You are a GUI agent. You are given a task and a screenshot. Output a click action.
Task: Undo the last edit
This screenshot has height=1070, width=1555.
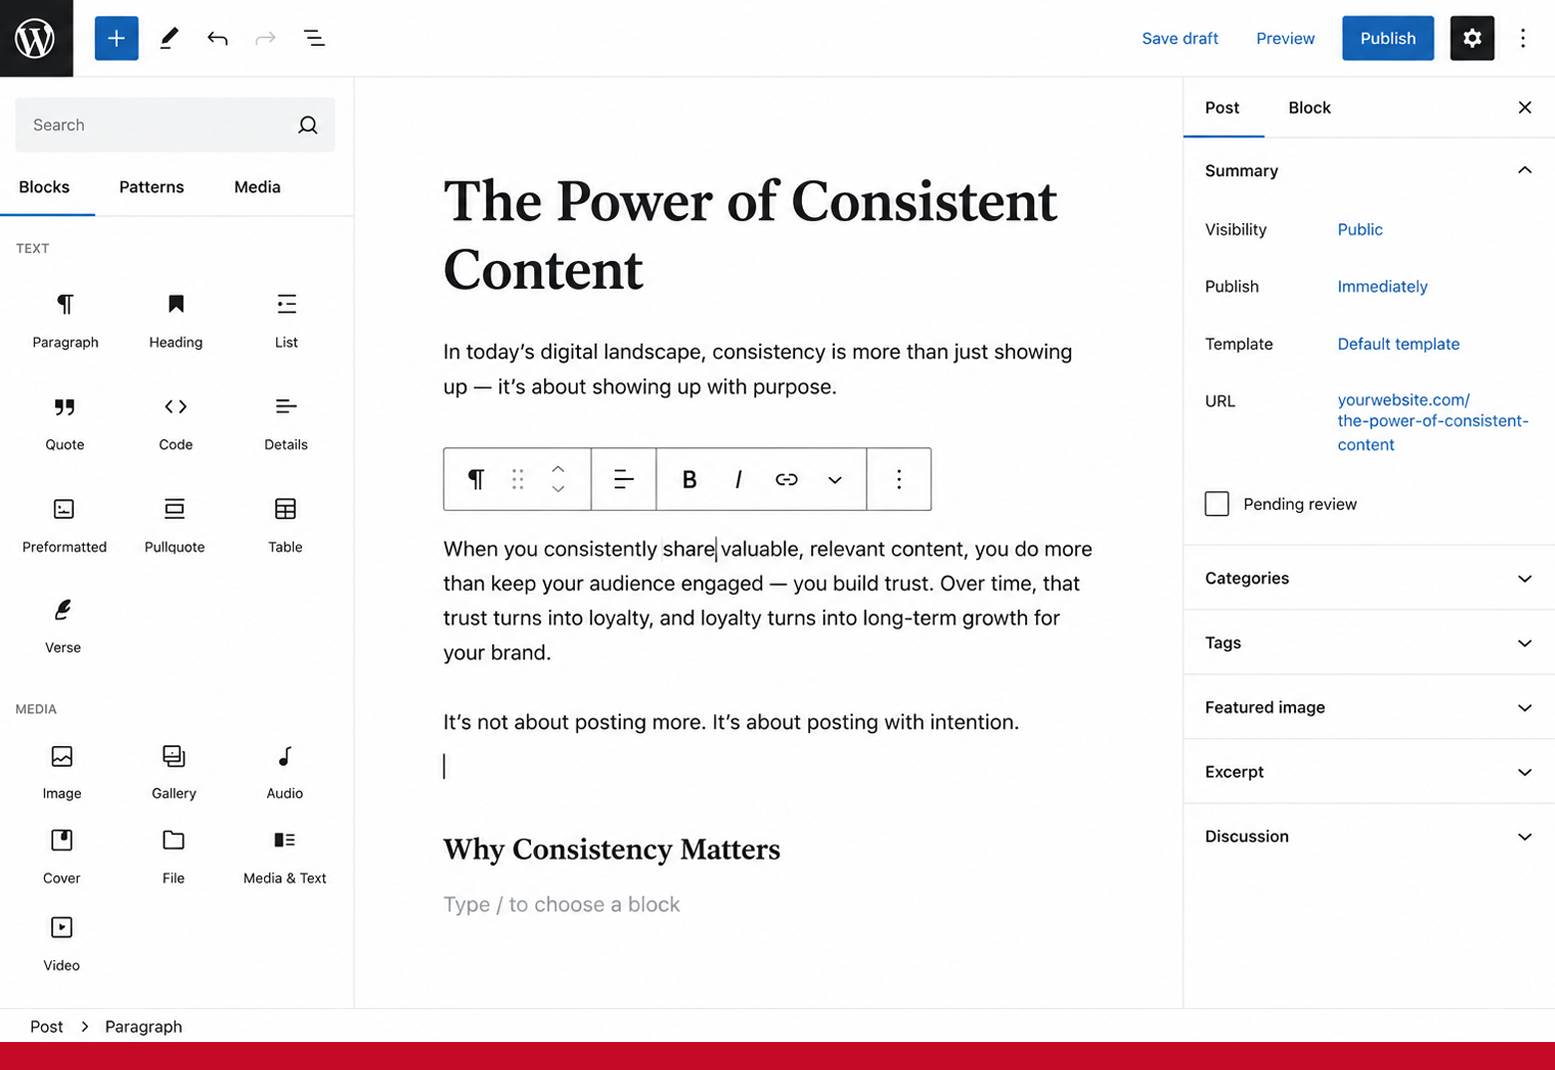[217, 38]
